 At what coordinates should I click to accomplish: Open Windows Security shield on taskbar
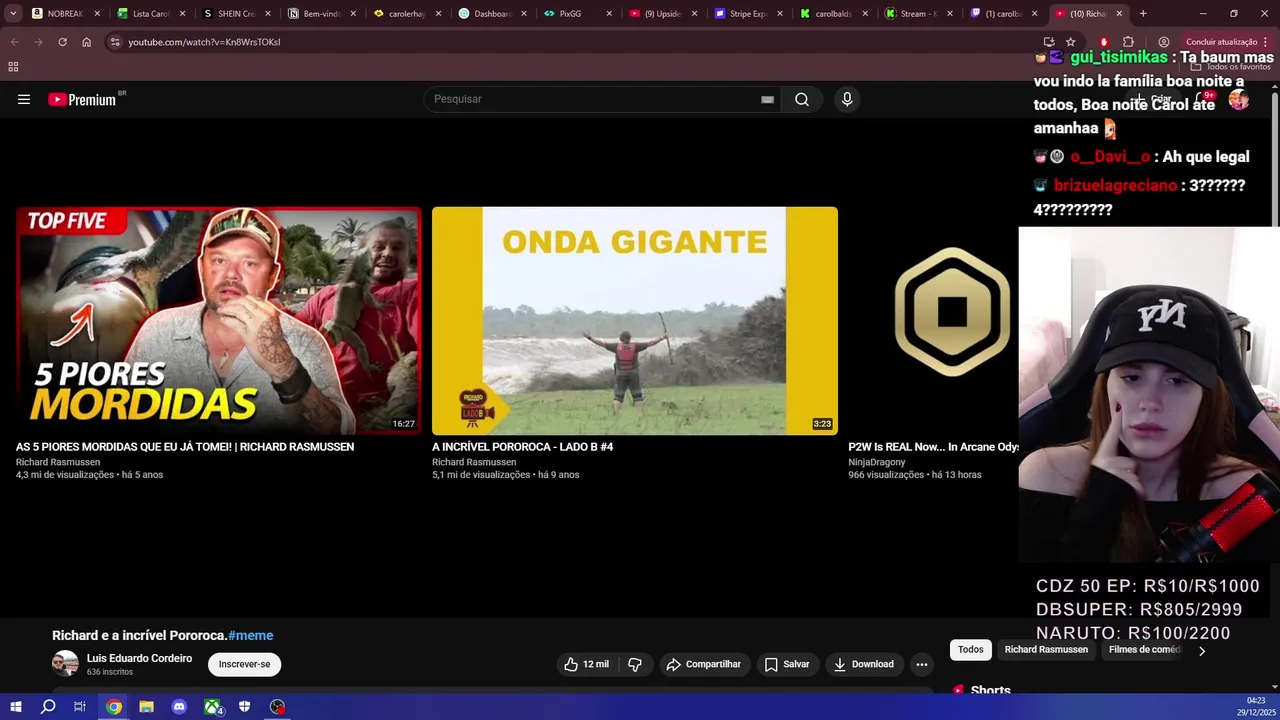coord(245,707)
